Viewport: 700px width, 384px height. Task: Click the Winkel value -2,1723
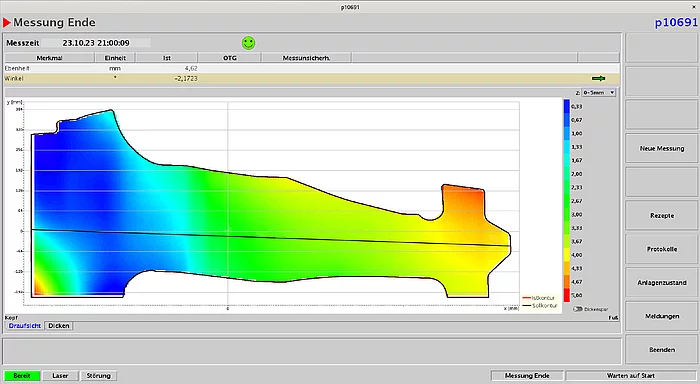(x=186, y=78)
